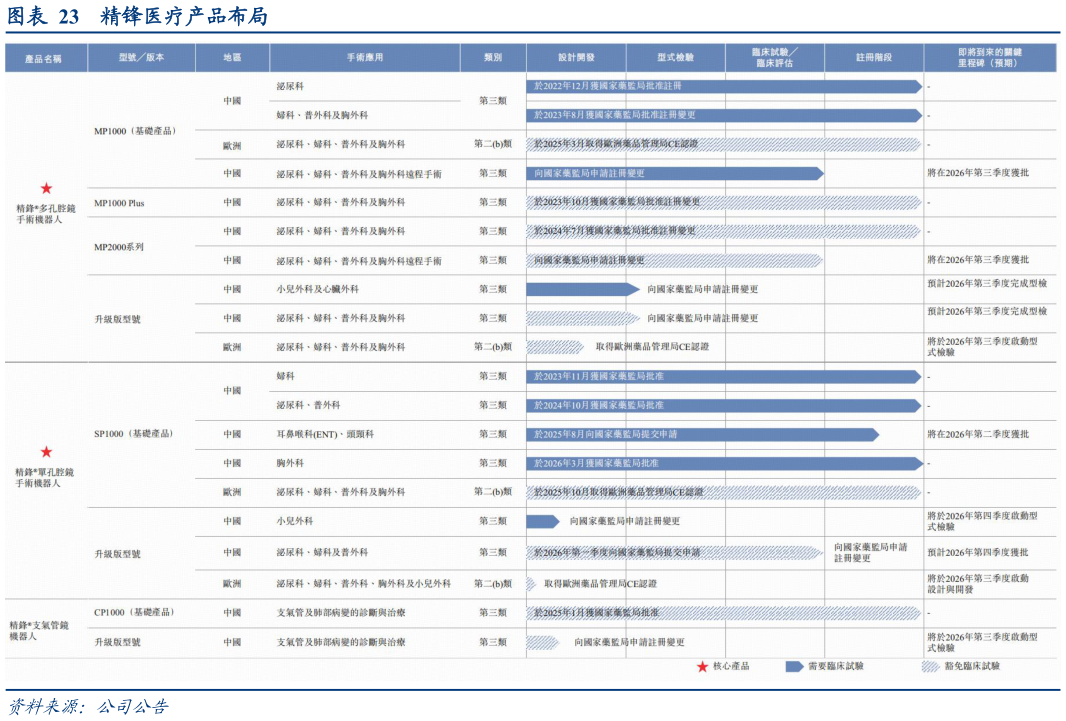Click the red star above 精鋒多孔腔鏡手術機器人
The height and width of the screenshot is (721, 1066).
[x=46, y=188]
